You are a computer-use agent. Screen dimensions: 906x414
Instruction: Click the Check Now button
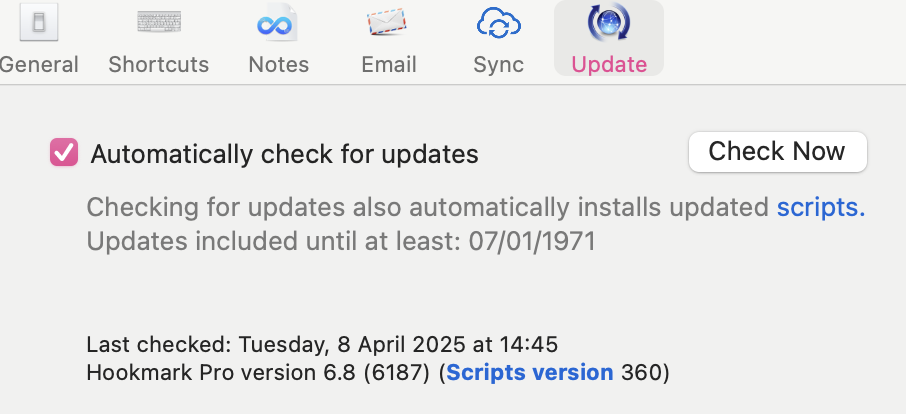778,152
